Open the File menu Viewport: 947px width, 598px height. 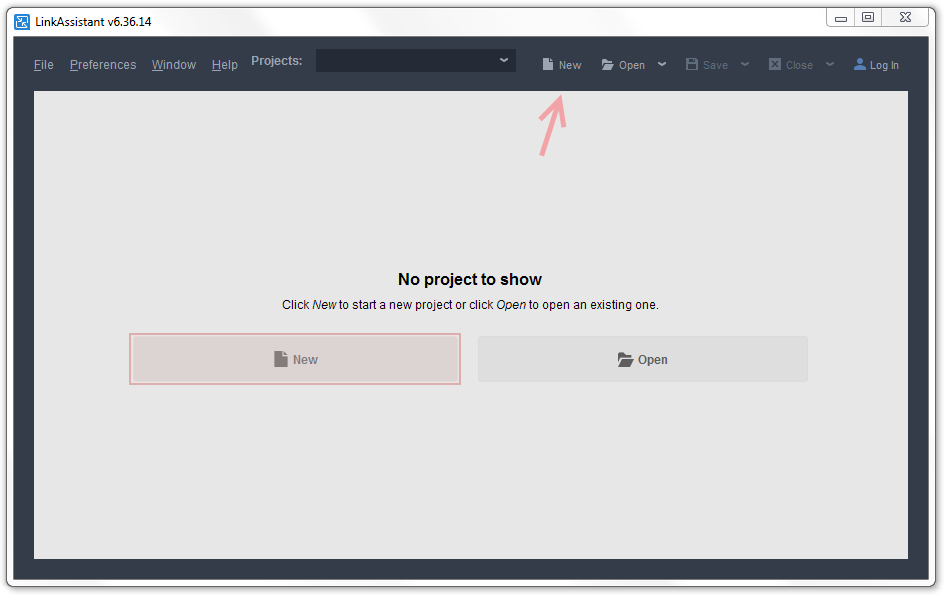[44, 65]
